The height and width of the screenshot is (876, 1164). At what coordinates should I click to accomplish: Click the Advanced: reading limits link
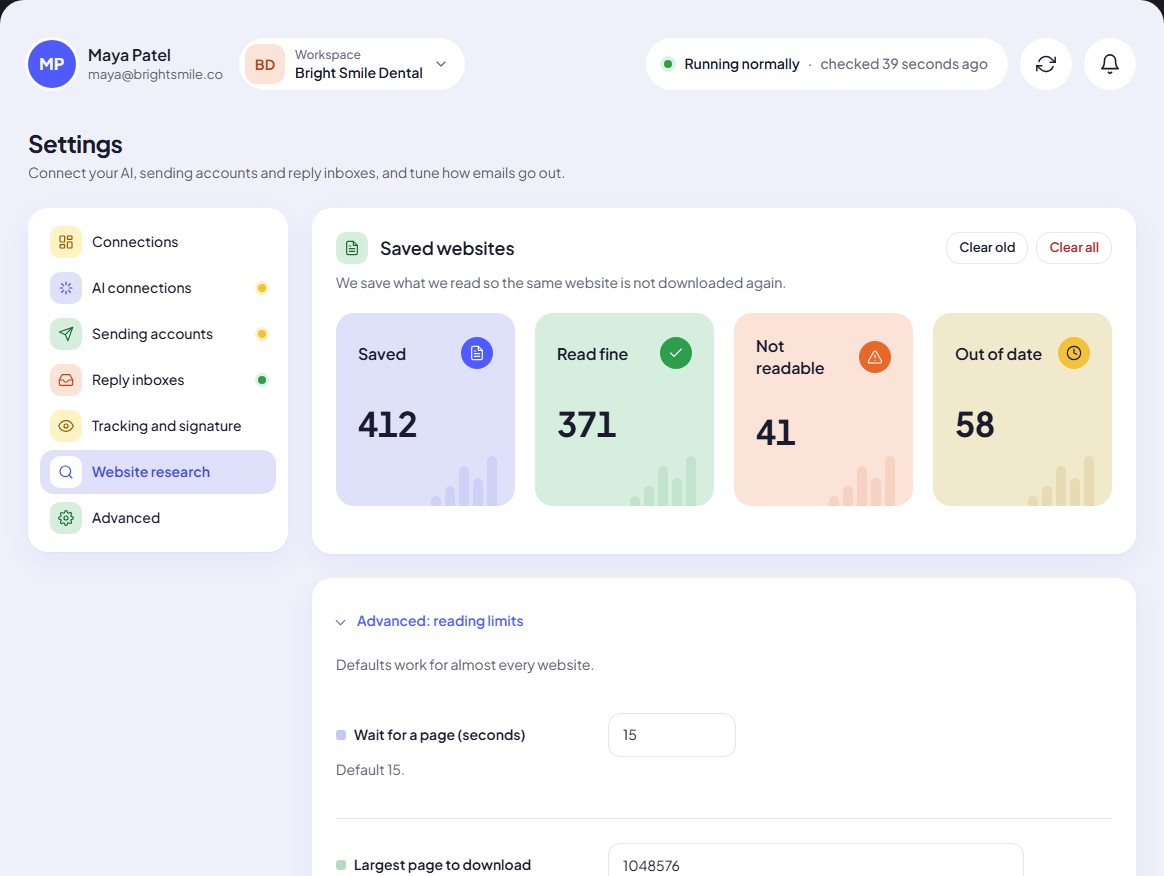tap(440, 621)
